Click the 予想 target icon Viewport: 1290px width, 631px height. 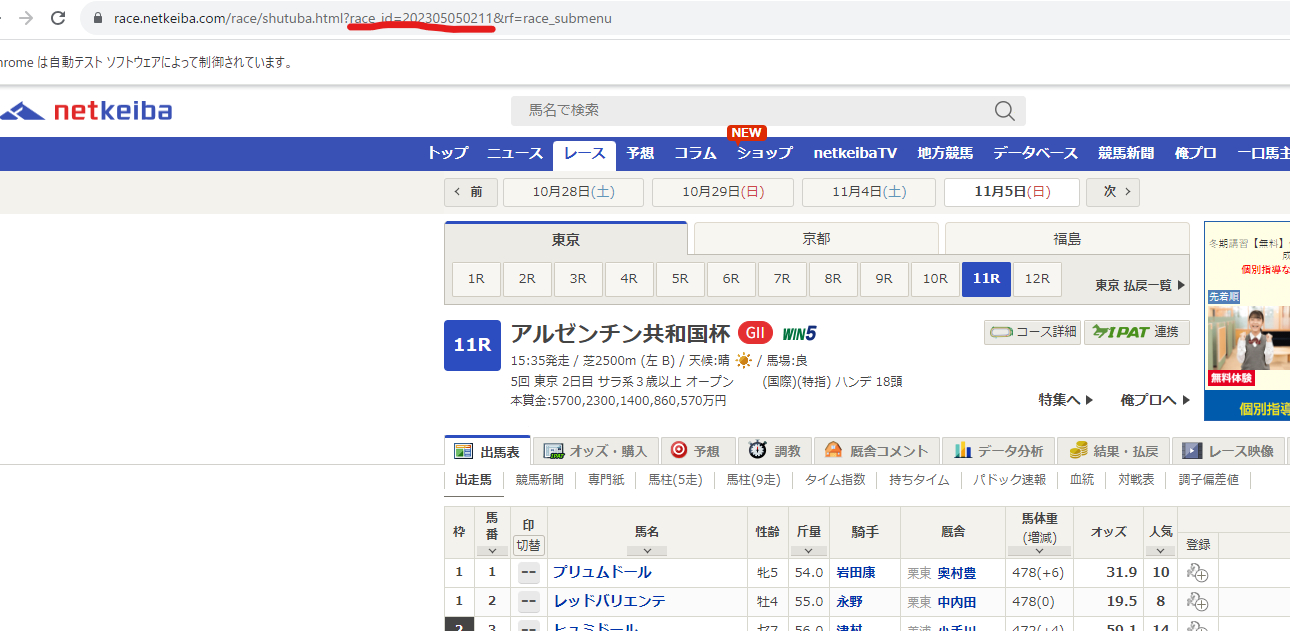(x=680, y=450)
